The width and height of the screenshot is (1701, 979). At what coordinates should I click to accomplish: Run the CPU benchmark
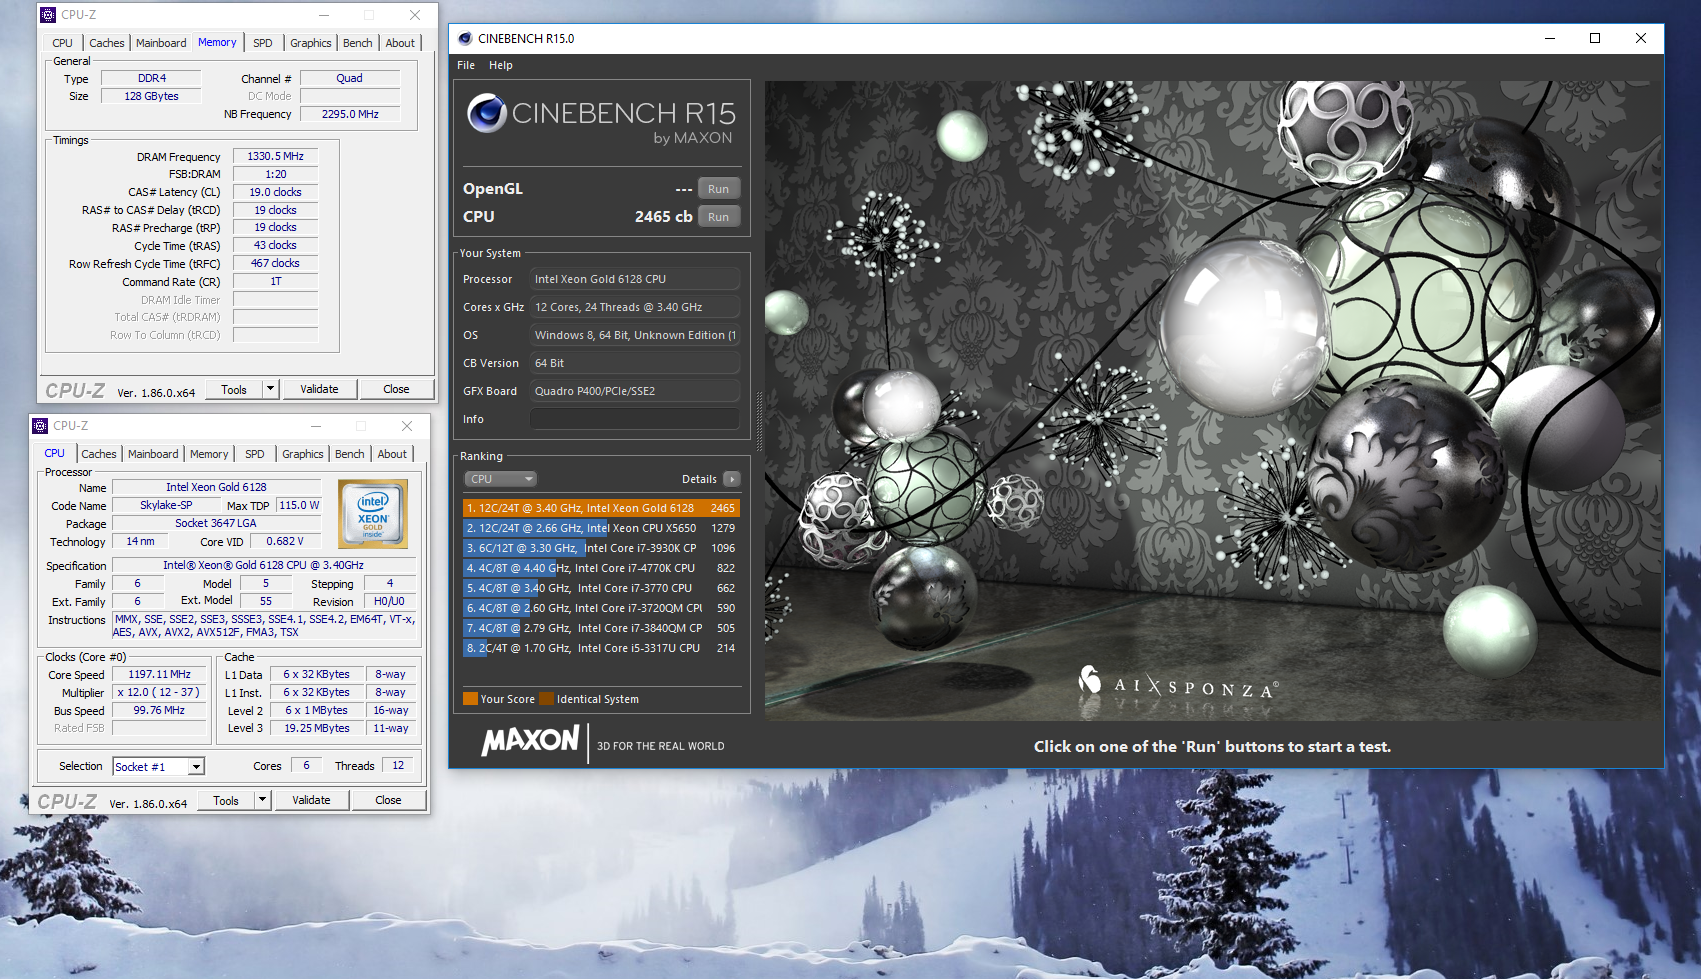(718, 217)
